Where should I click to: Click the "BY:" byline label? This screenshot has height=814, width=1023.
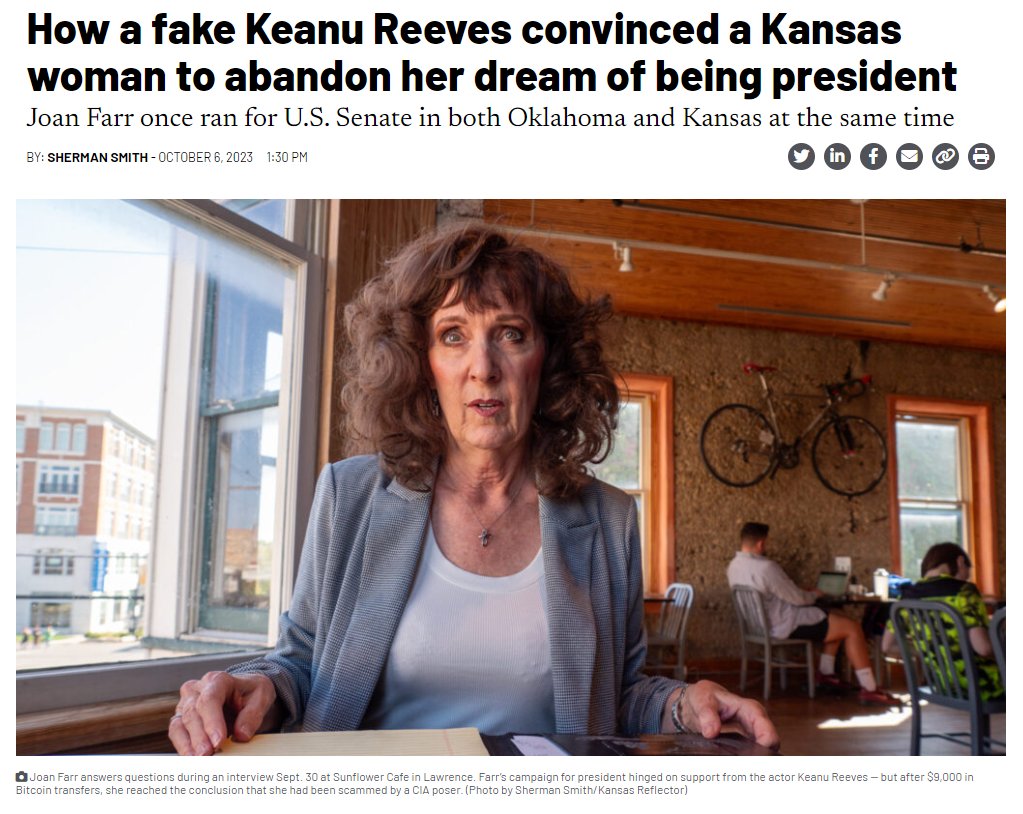click(x=35, y=157)
